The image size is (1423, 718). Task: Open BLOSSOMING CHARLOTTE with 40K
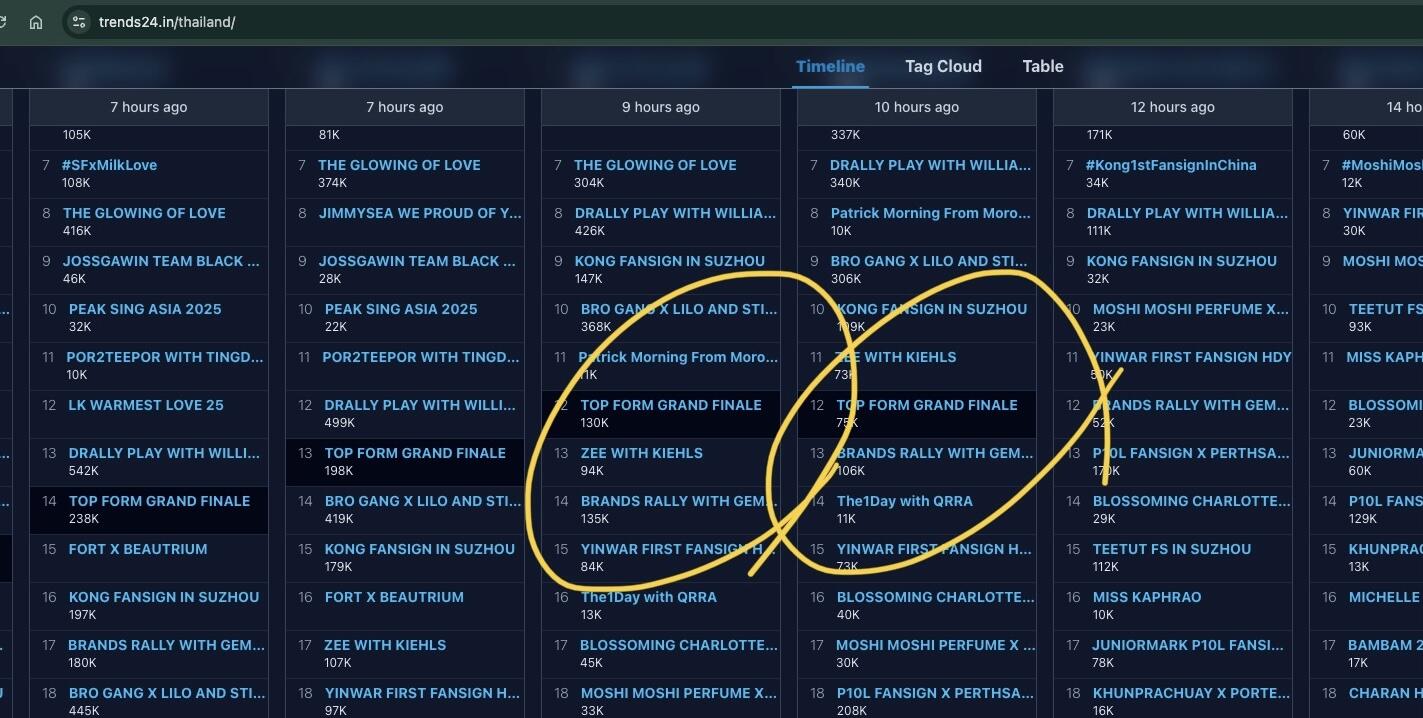[936, 597]
